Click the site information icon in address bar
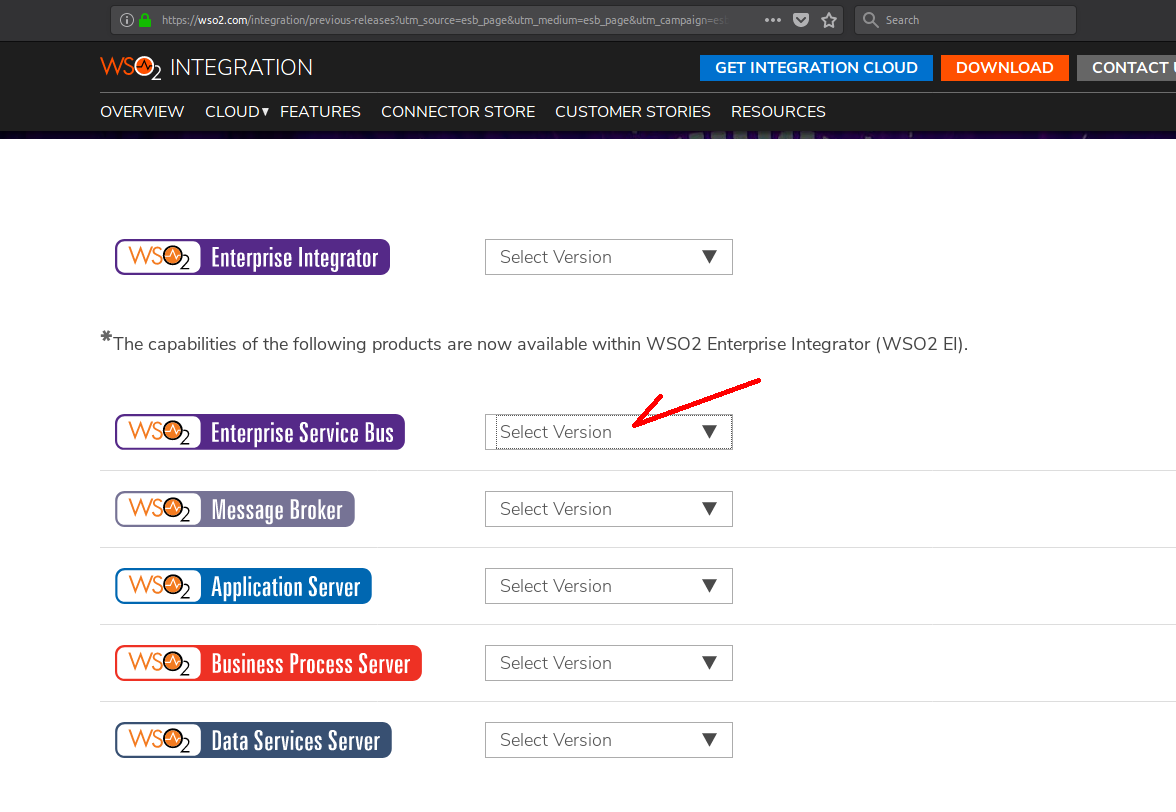The height and width of the screenshot is (812, 1176). point(127,20)
